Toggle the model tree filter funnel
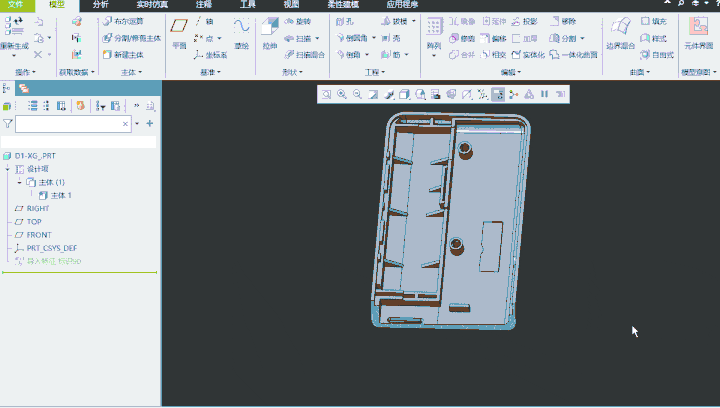 click(7, 123)
